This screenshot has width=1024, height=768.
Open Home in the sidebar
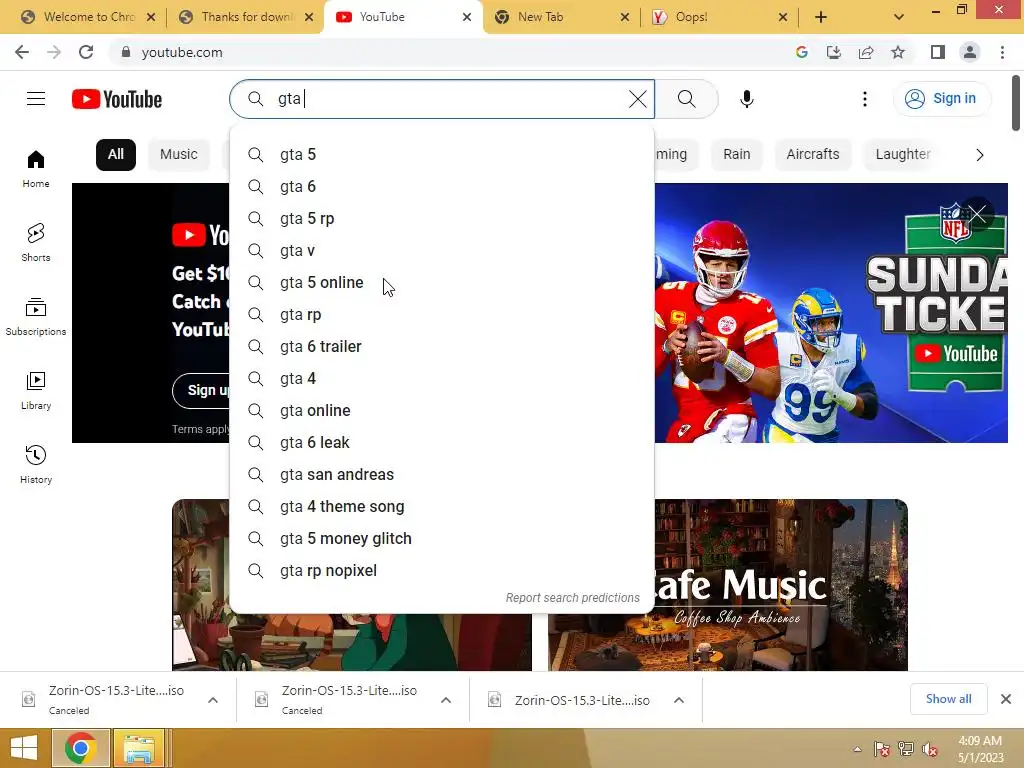pyautogui.click(x=36, y=168)
